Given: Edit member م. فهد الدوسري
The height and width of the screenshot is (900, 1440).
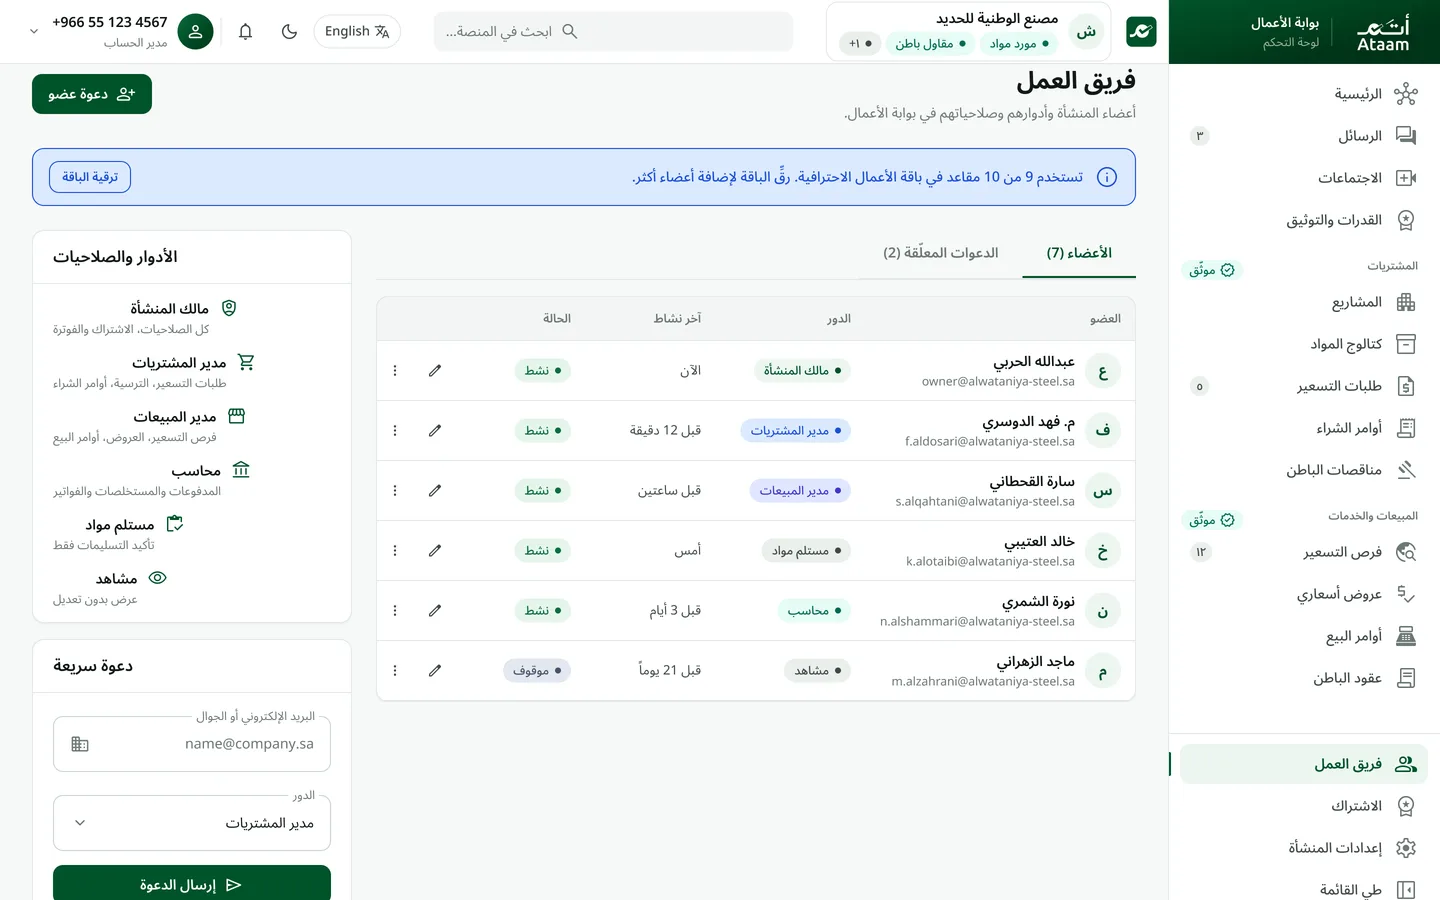Looking at the screenshot, I should [x=435, y=430].
